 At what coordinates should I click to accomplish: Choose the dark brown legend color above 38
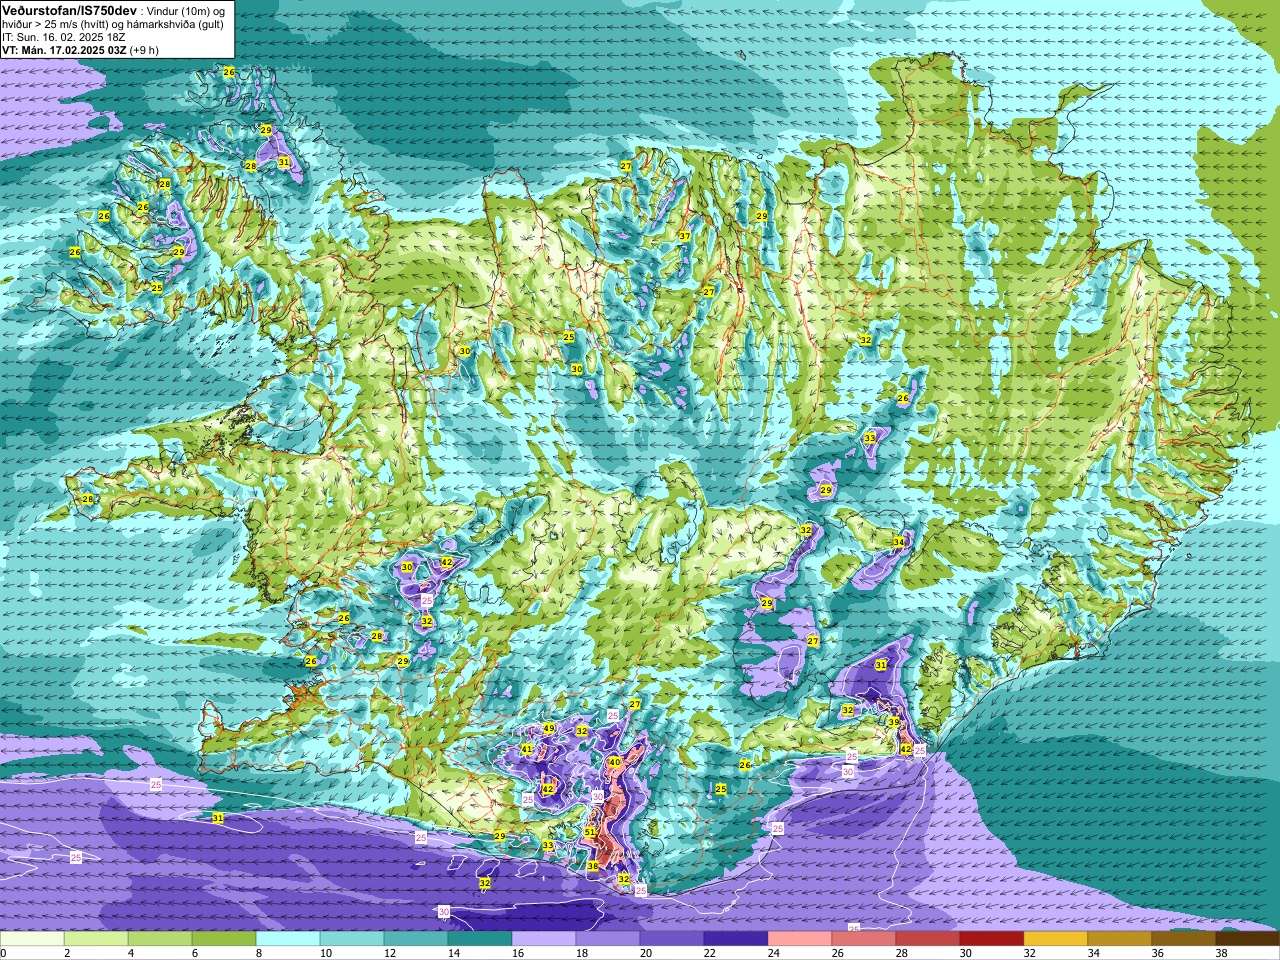click(1248, 939)
